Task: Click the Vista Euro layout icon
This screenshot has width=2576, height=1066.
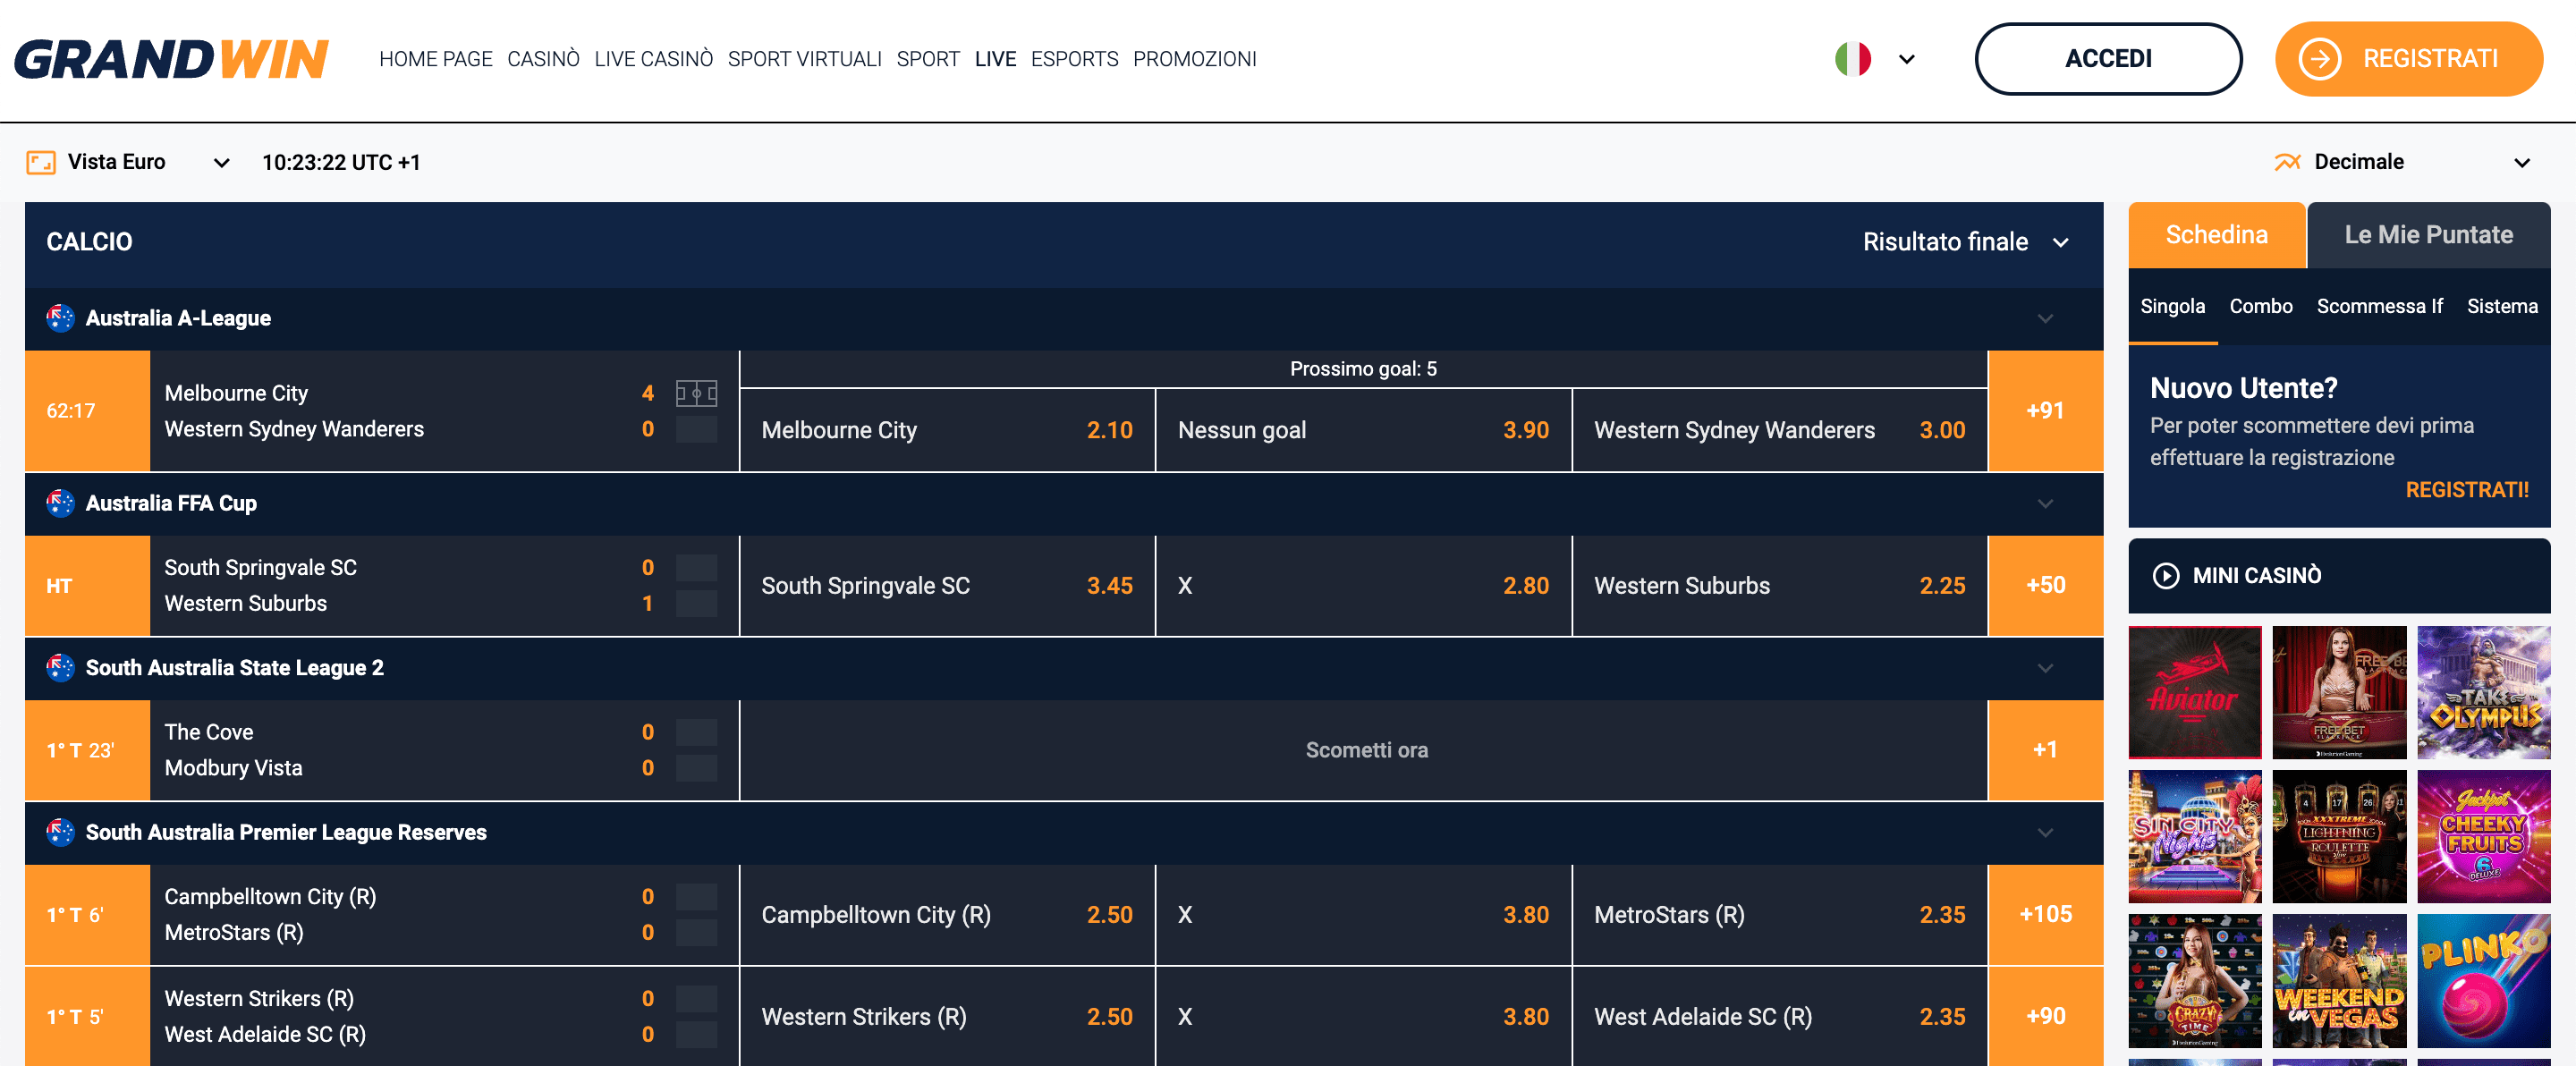Action: 41,162
